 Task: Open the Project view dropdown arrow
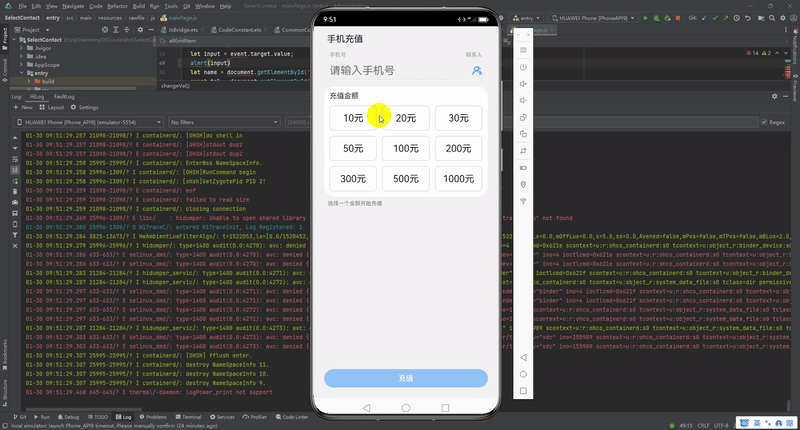tap(47, 30)
